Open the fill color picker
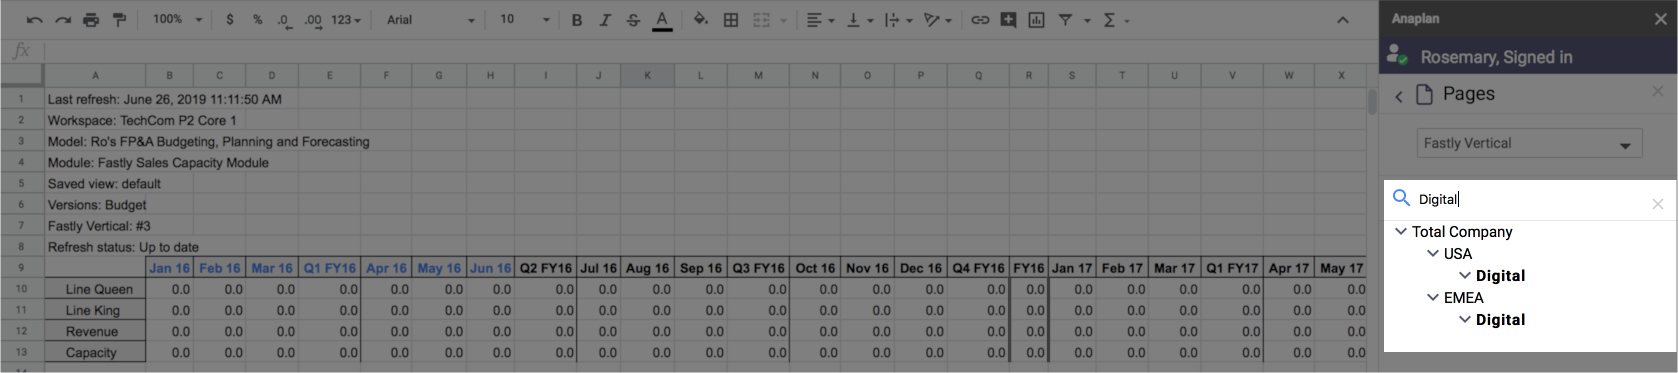The image size is (1678, 373). [x=700, y=20]
